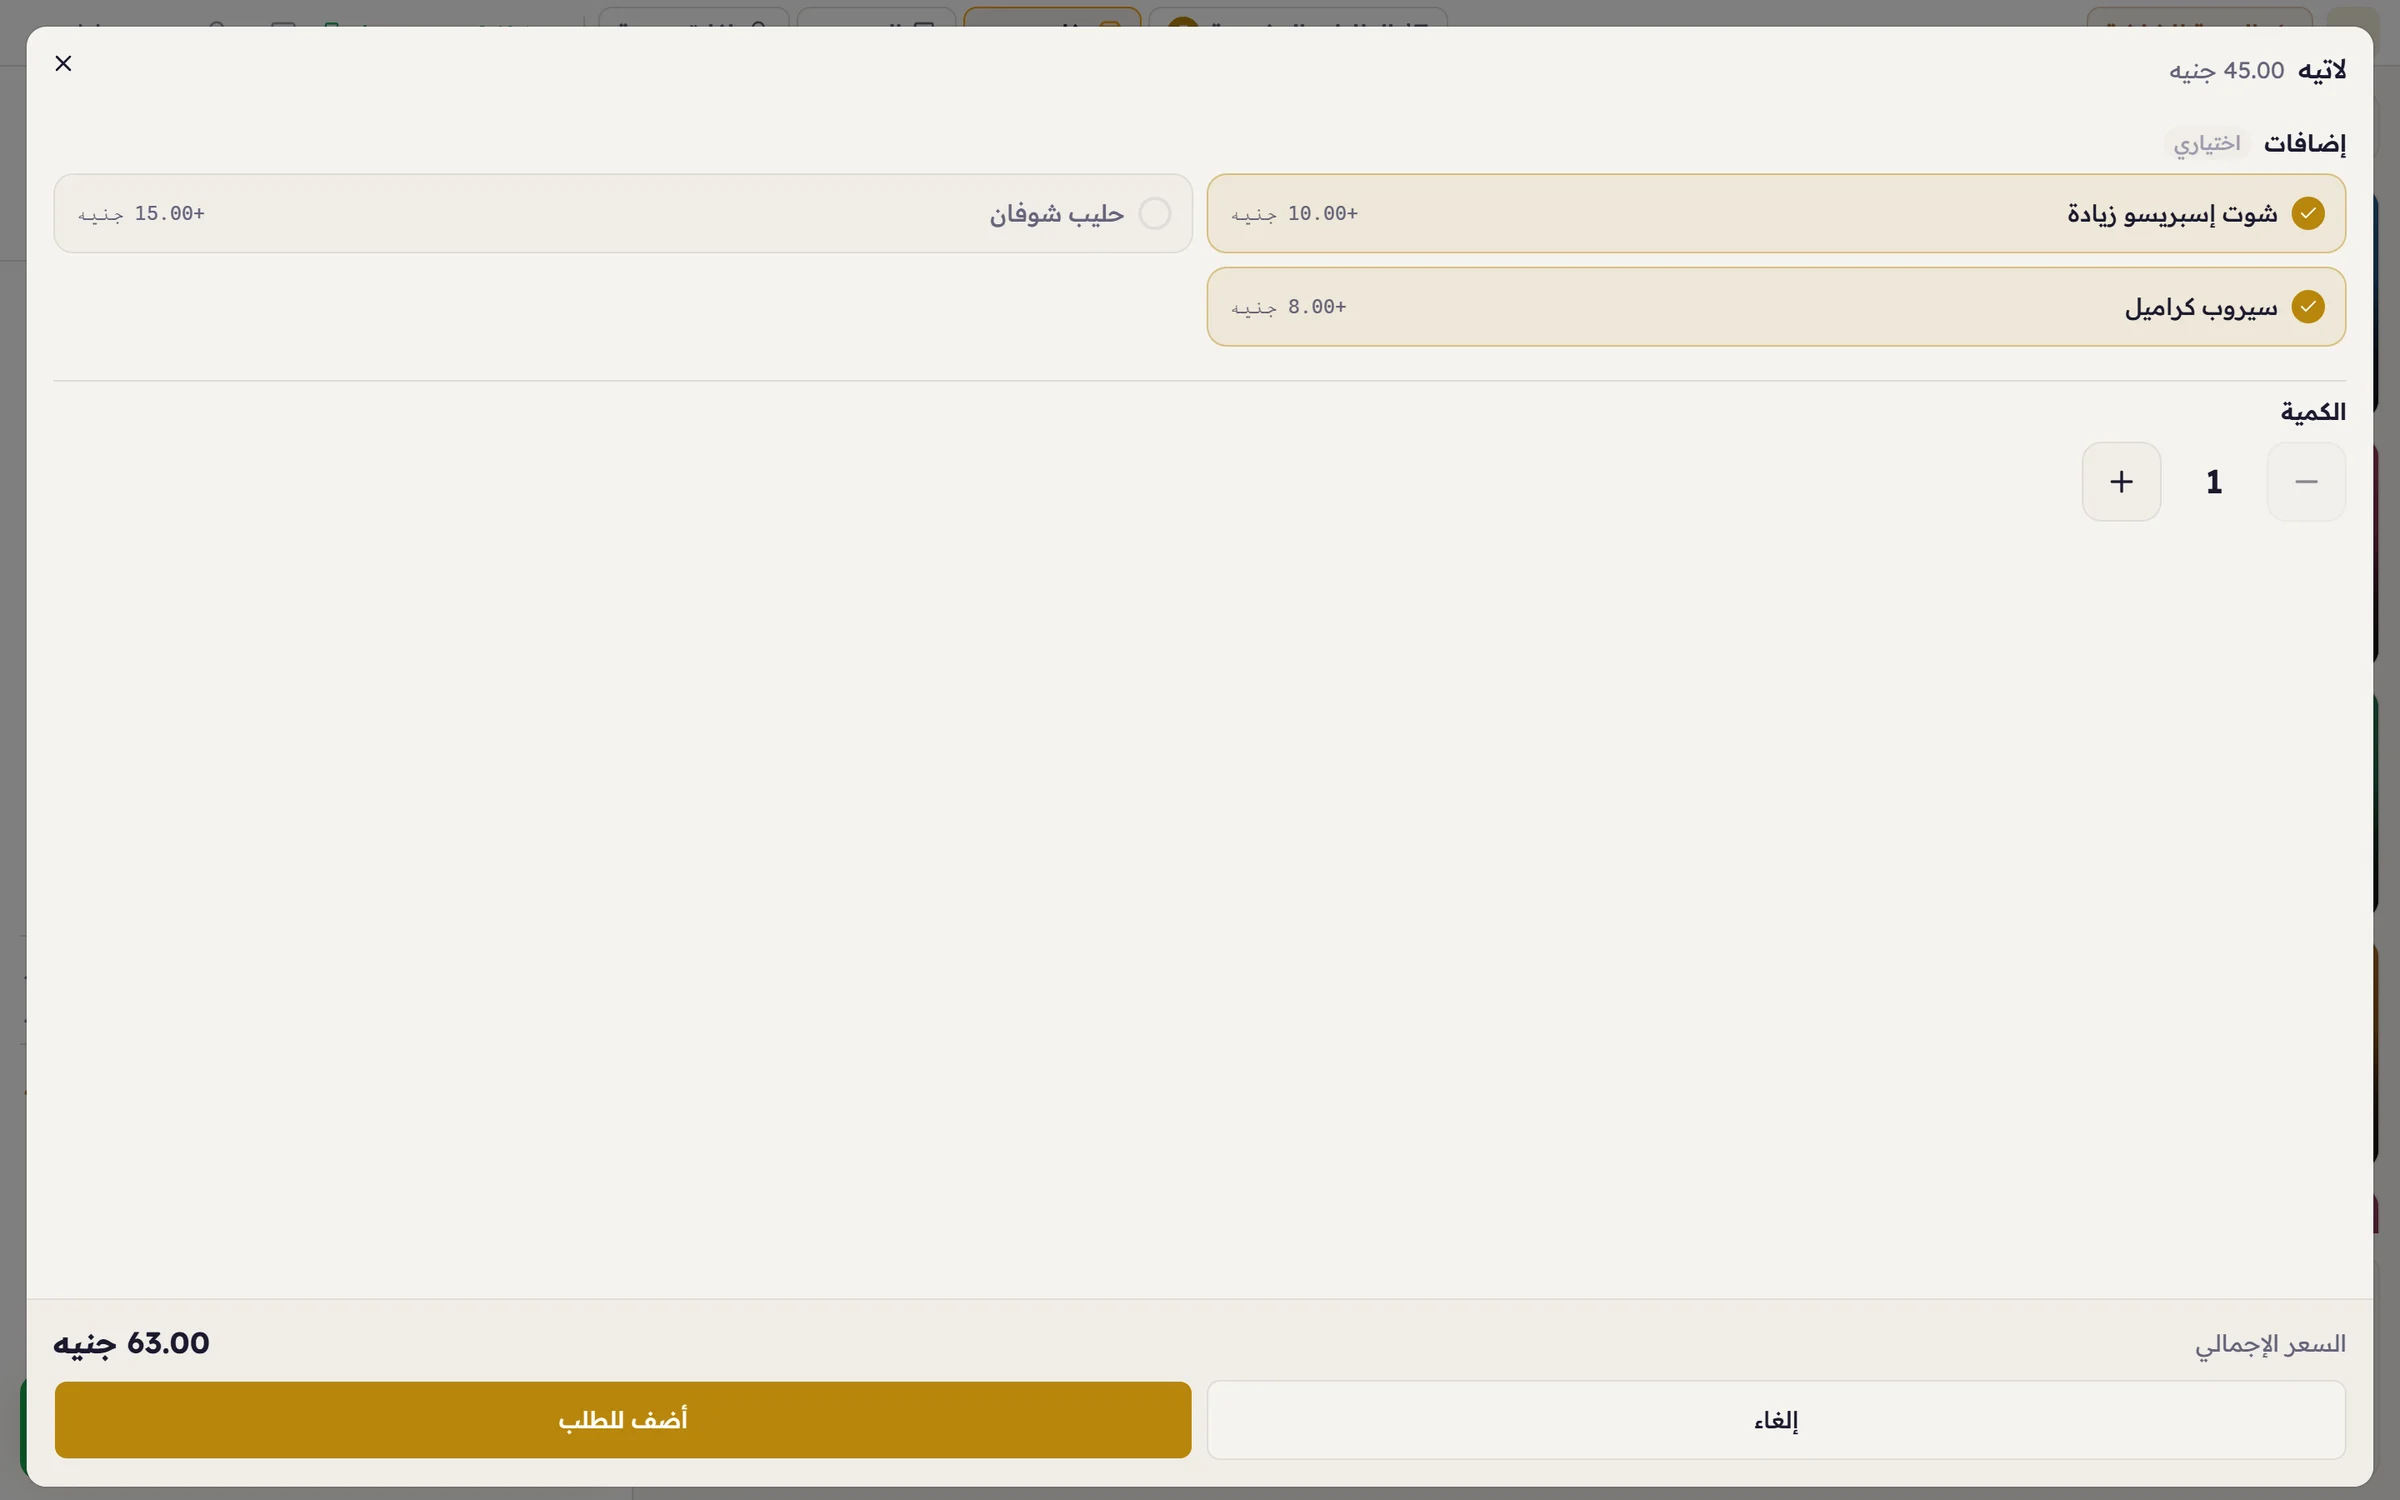Viewport: 2400px width, 1500px height.
Task: Click the add-ons heading (إضافات)
Action: [2305, 144]
